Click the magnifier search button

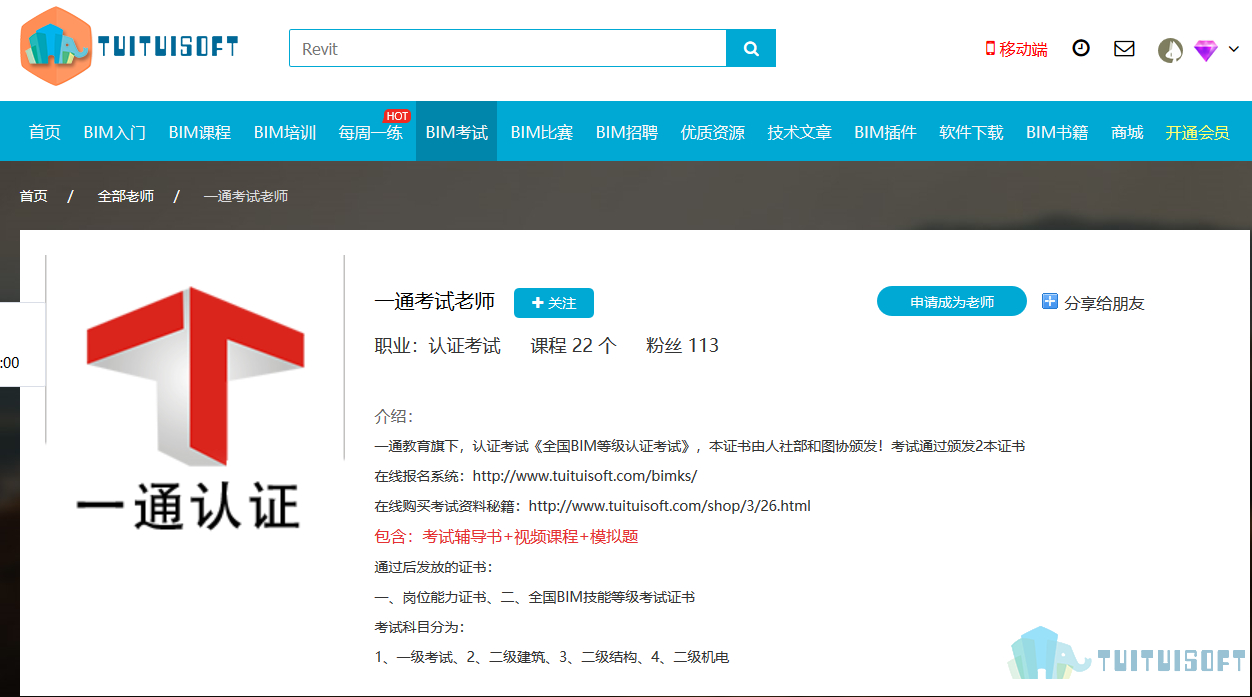(x=751, y=48)
